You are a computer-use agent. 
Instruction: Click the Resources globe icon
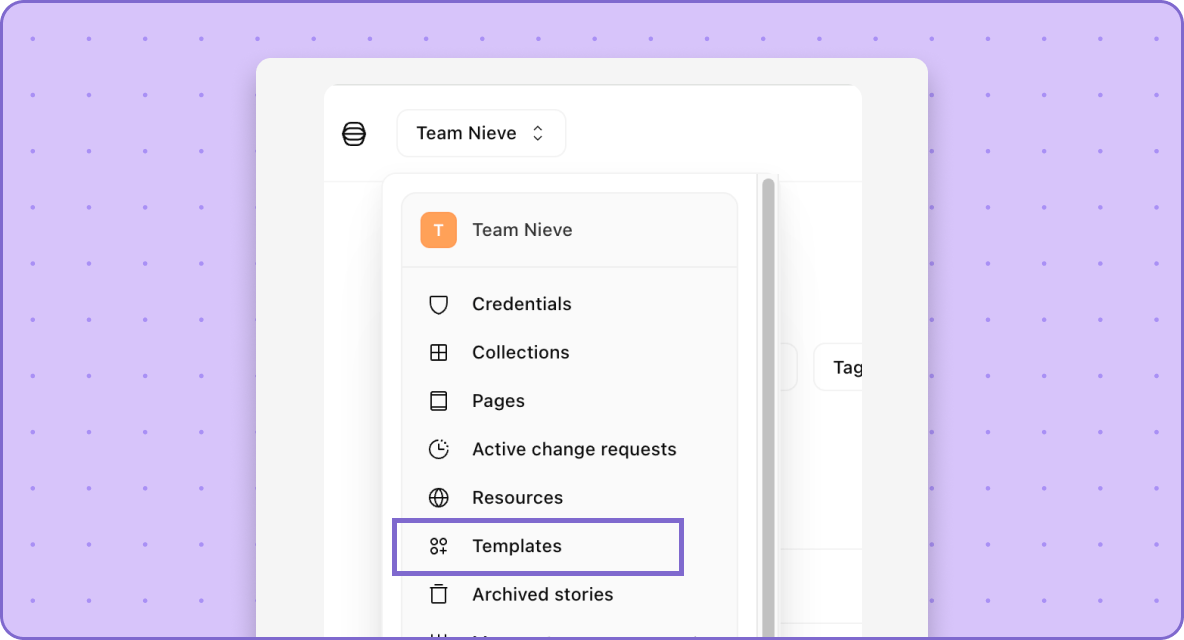pyautogui.click(x=438, y=498)
